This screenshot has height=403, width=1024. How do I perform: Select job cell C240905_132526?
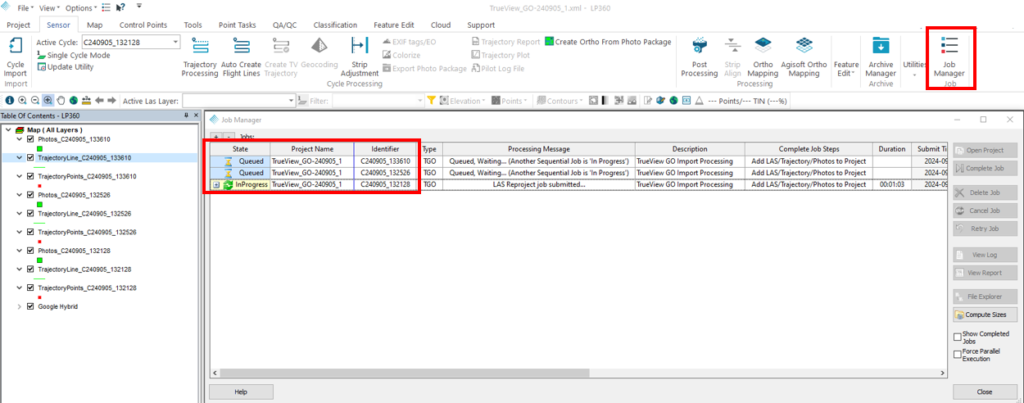(385, 173)
